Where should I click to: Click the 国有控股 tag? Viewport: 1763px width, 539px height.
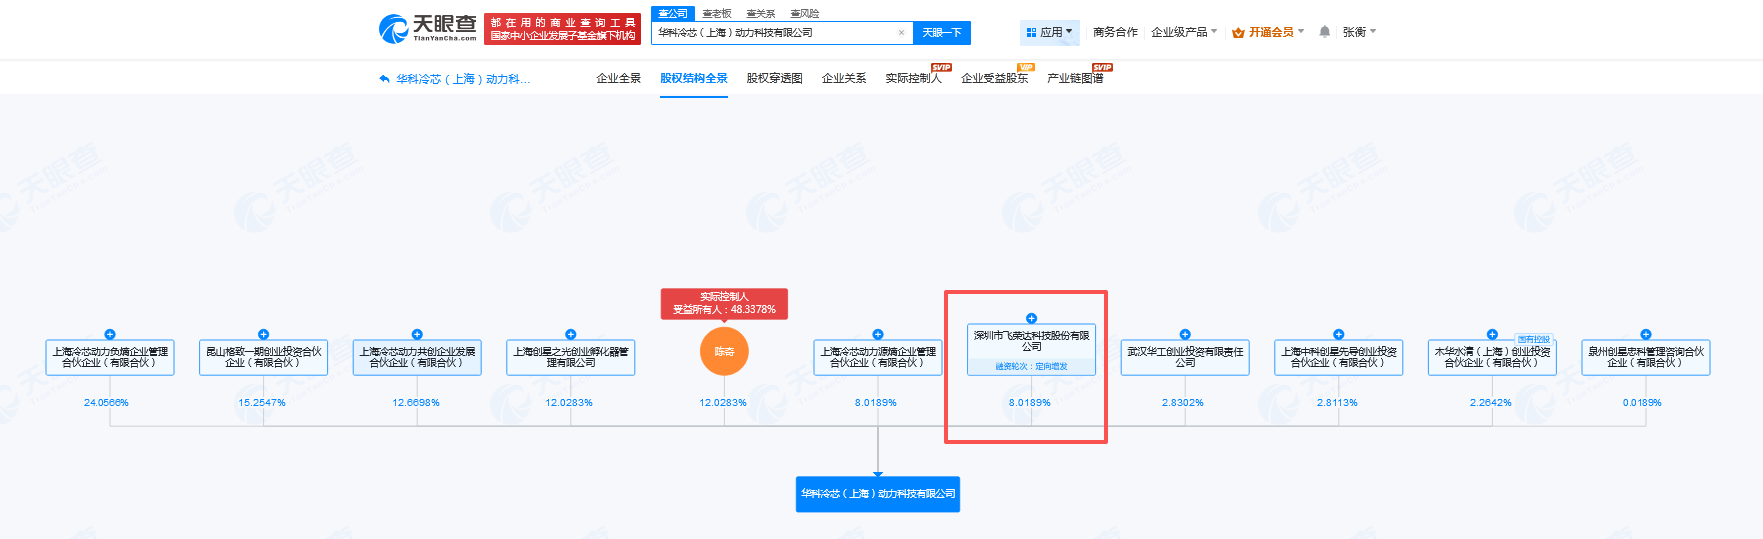(1534, 340)
